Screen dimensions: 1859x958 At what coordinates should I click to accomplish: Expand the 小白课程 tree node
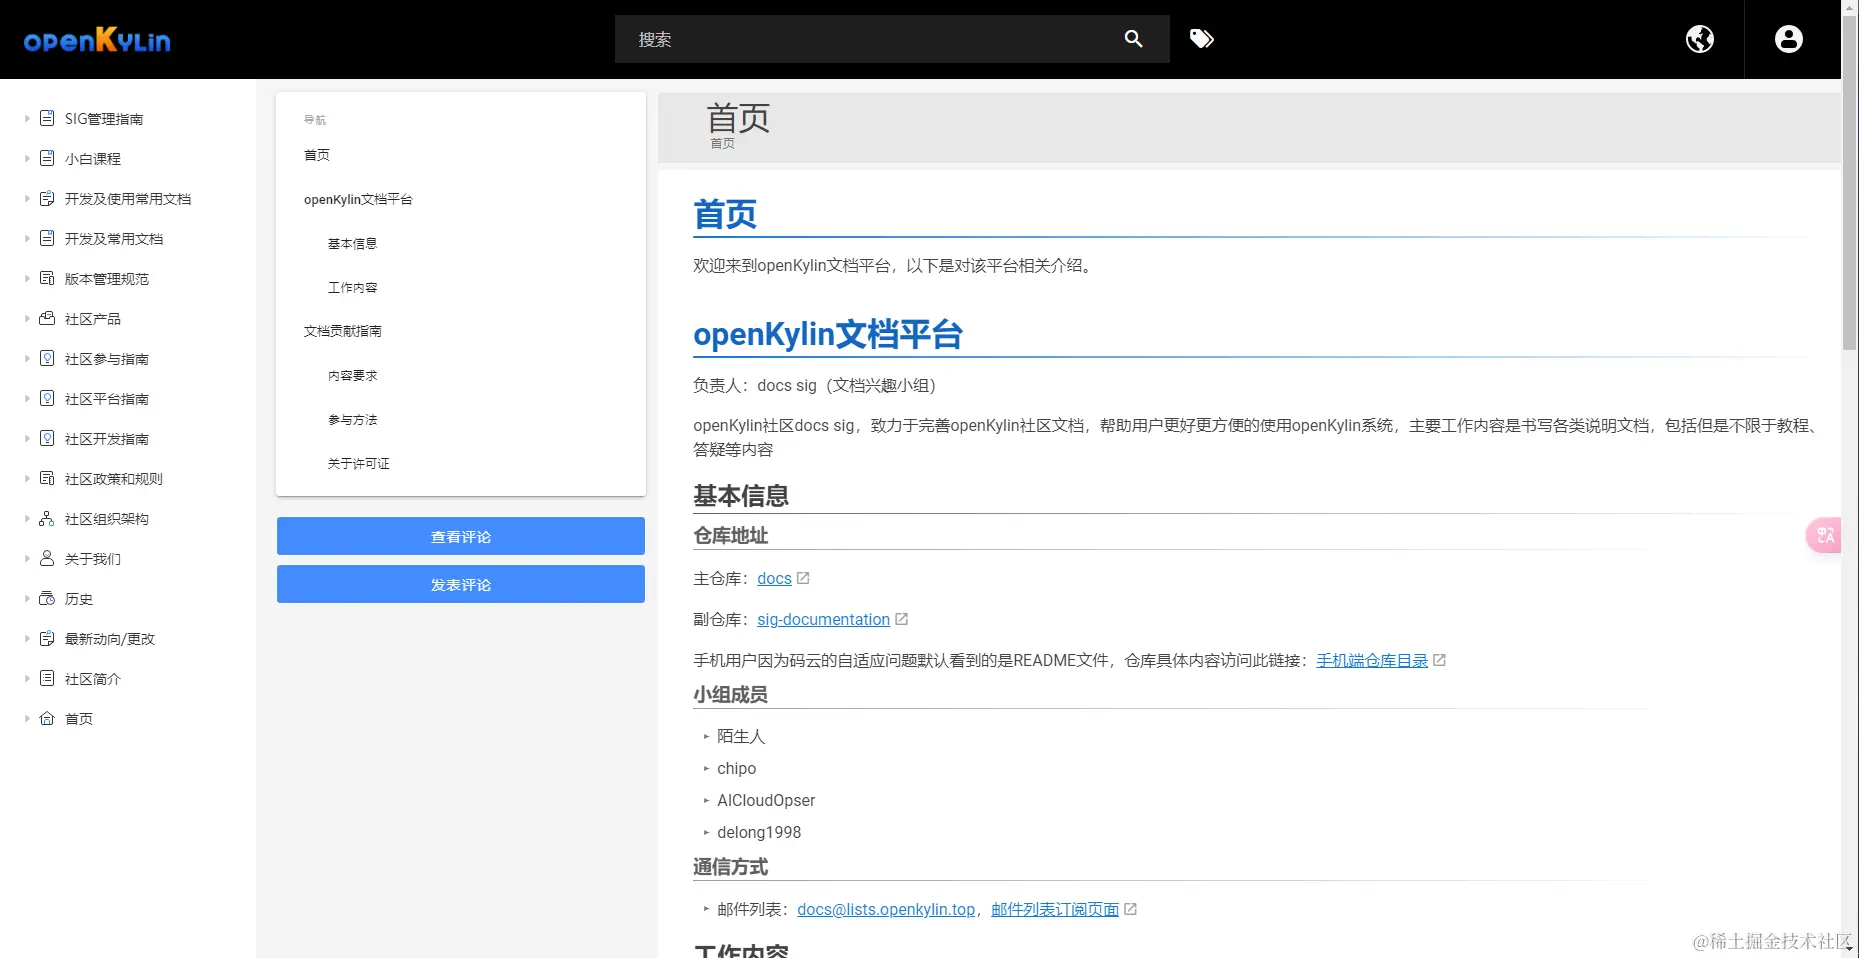27,158
